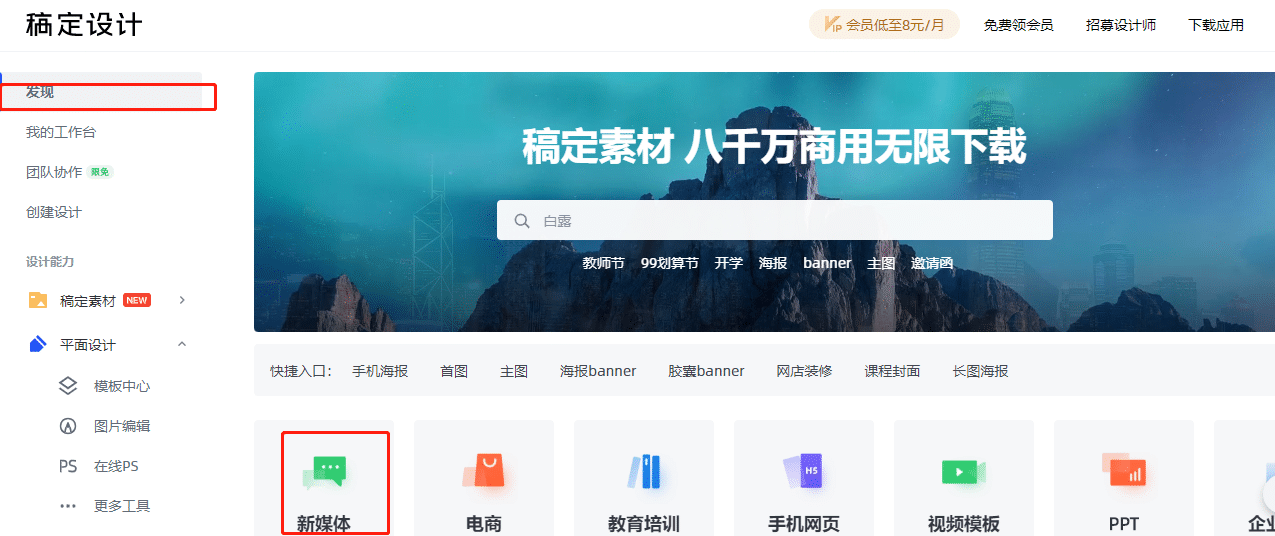Click the 手机海报 quick entry
Screen dimensions: 1275x536
[380, 371]
